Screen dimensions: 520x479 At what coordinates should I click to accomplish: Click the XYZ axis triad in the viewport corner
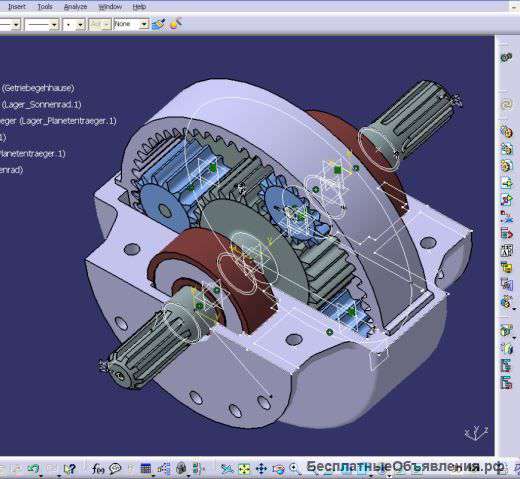[476, 432]
